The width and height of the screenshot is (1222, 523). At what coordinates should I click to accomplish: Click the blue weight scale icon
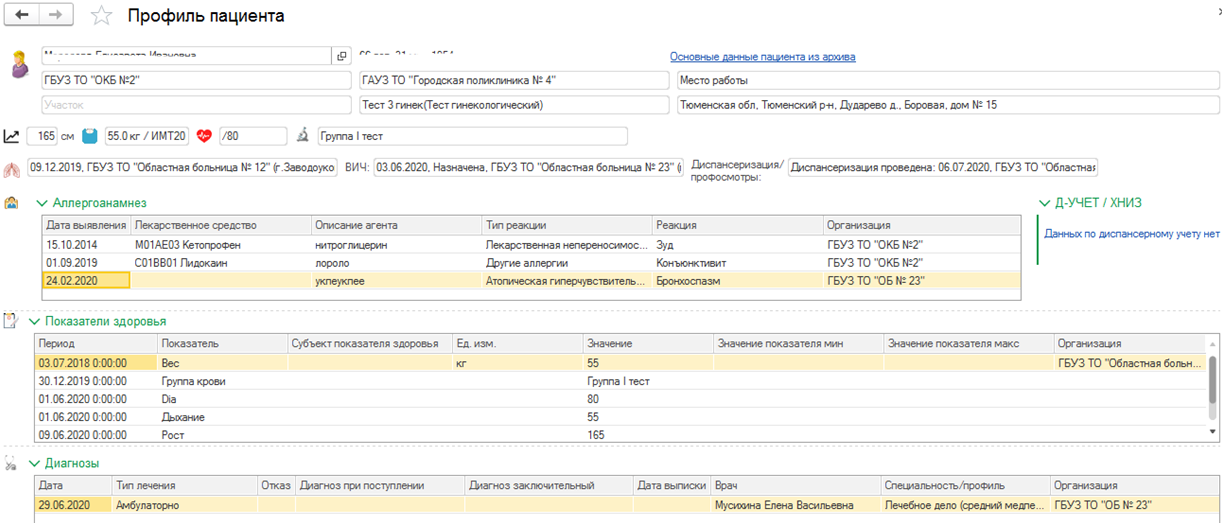pyautogui.click(x=90, y=136)
